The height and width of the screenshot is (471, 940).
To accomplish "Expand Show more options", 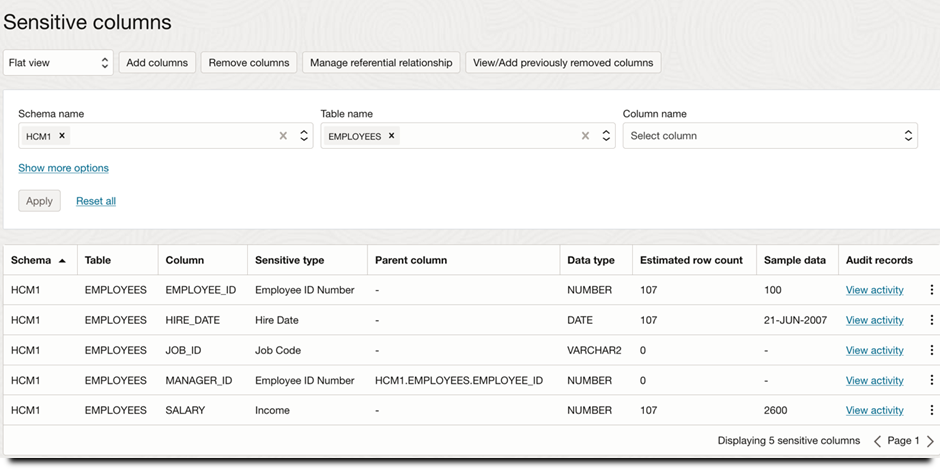I will click(64, 168).
